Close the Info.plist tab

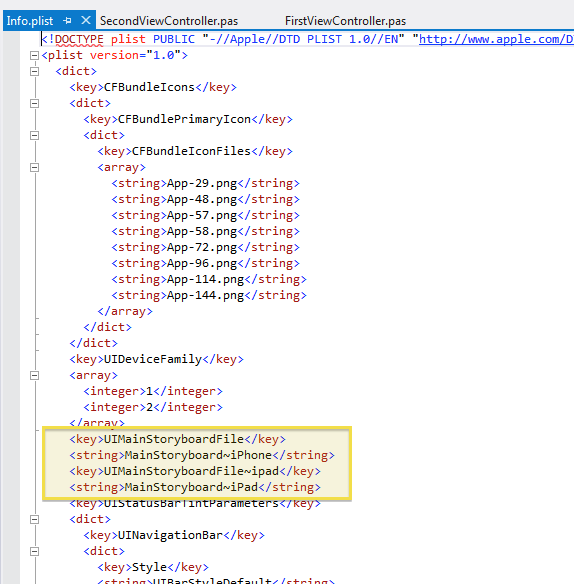pos(86,20)
